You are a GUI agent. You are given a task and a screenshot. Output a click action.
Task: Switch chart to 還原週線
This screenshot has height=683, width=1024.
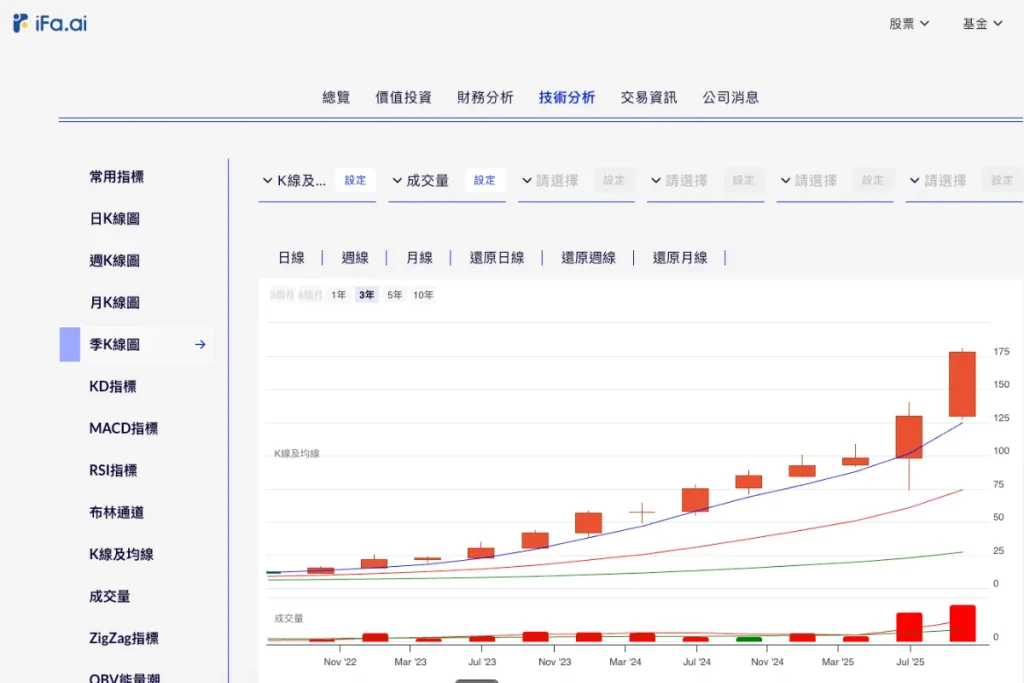(588, 258)
